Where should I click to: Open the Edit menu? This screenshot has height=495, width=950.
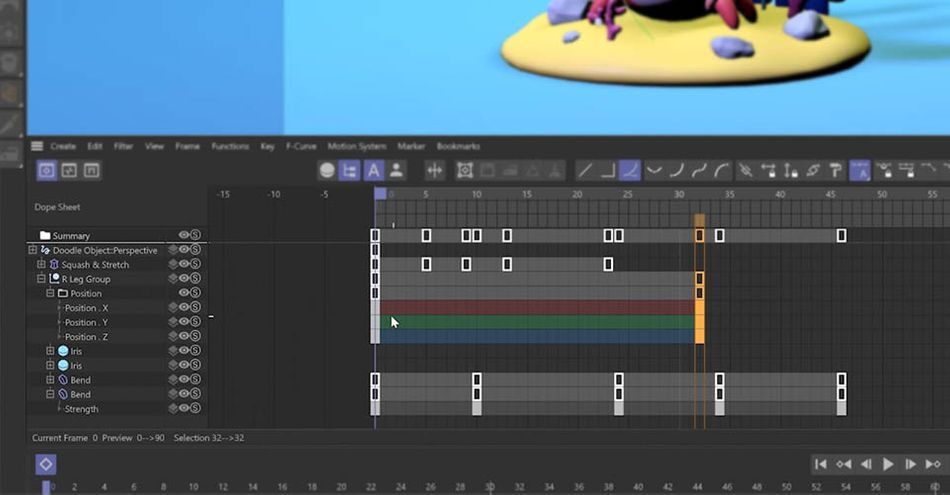tap(95, 147)
